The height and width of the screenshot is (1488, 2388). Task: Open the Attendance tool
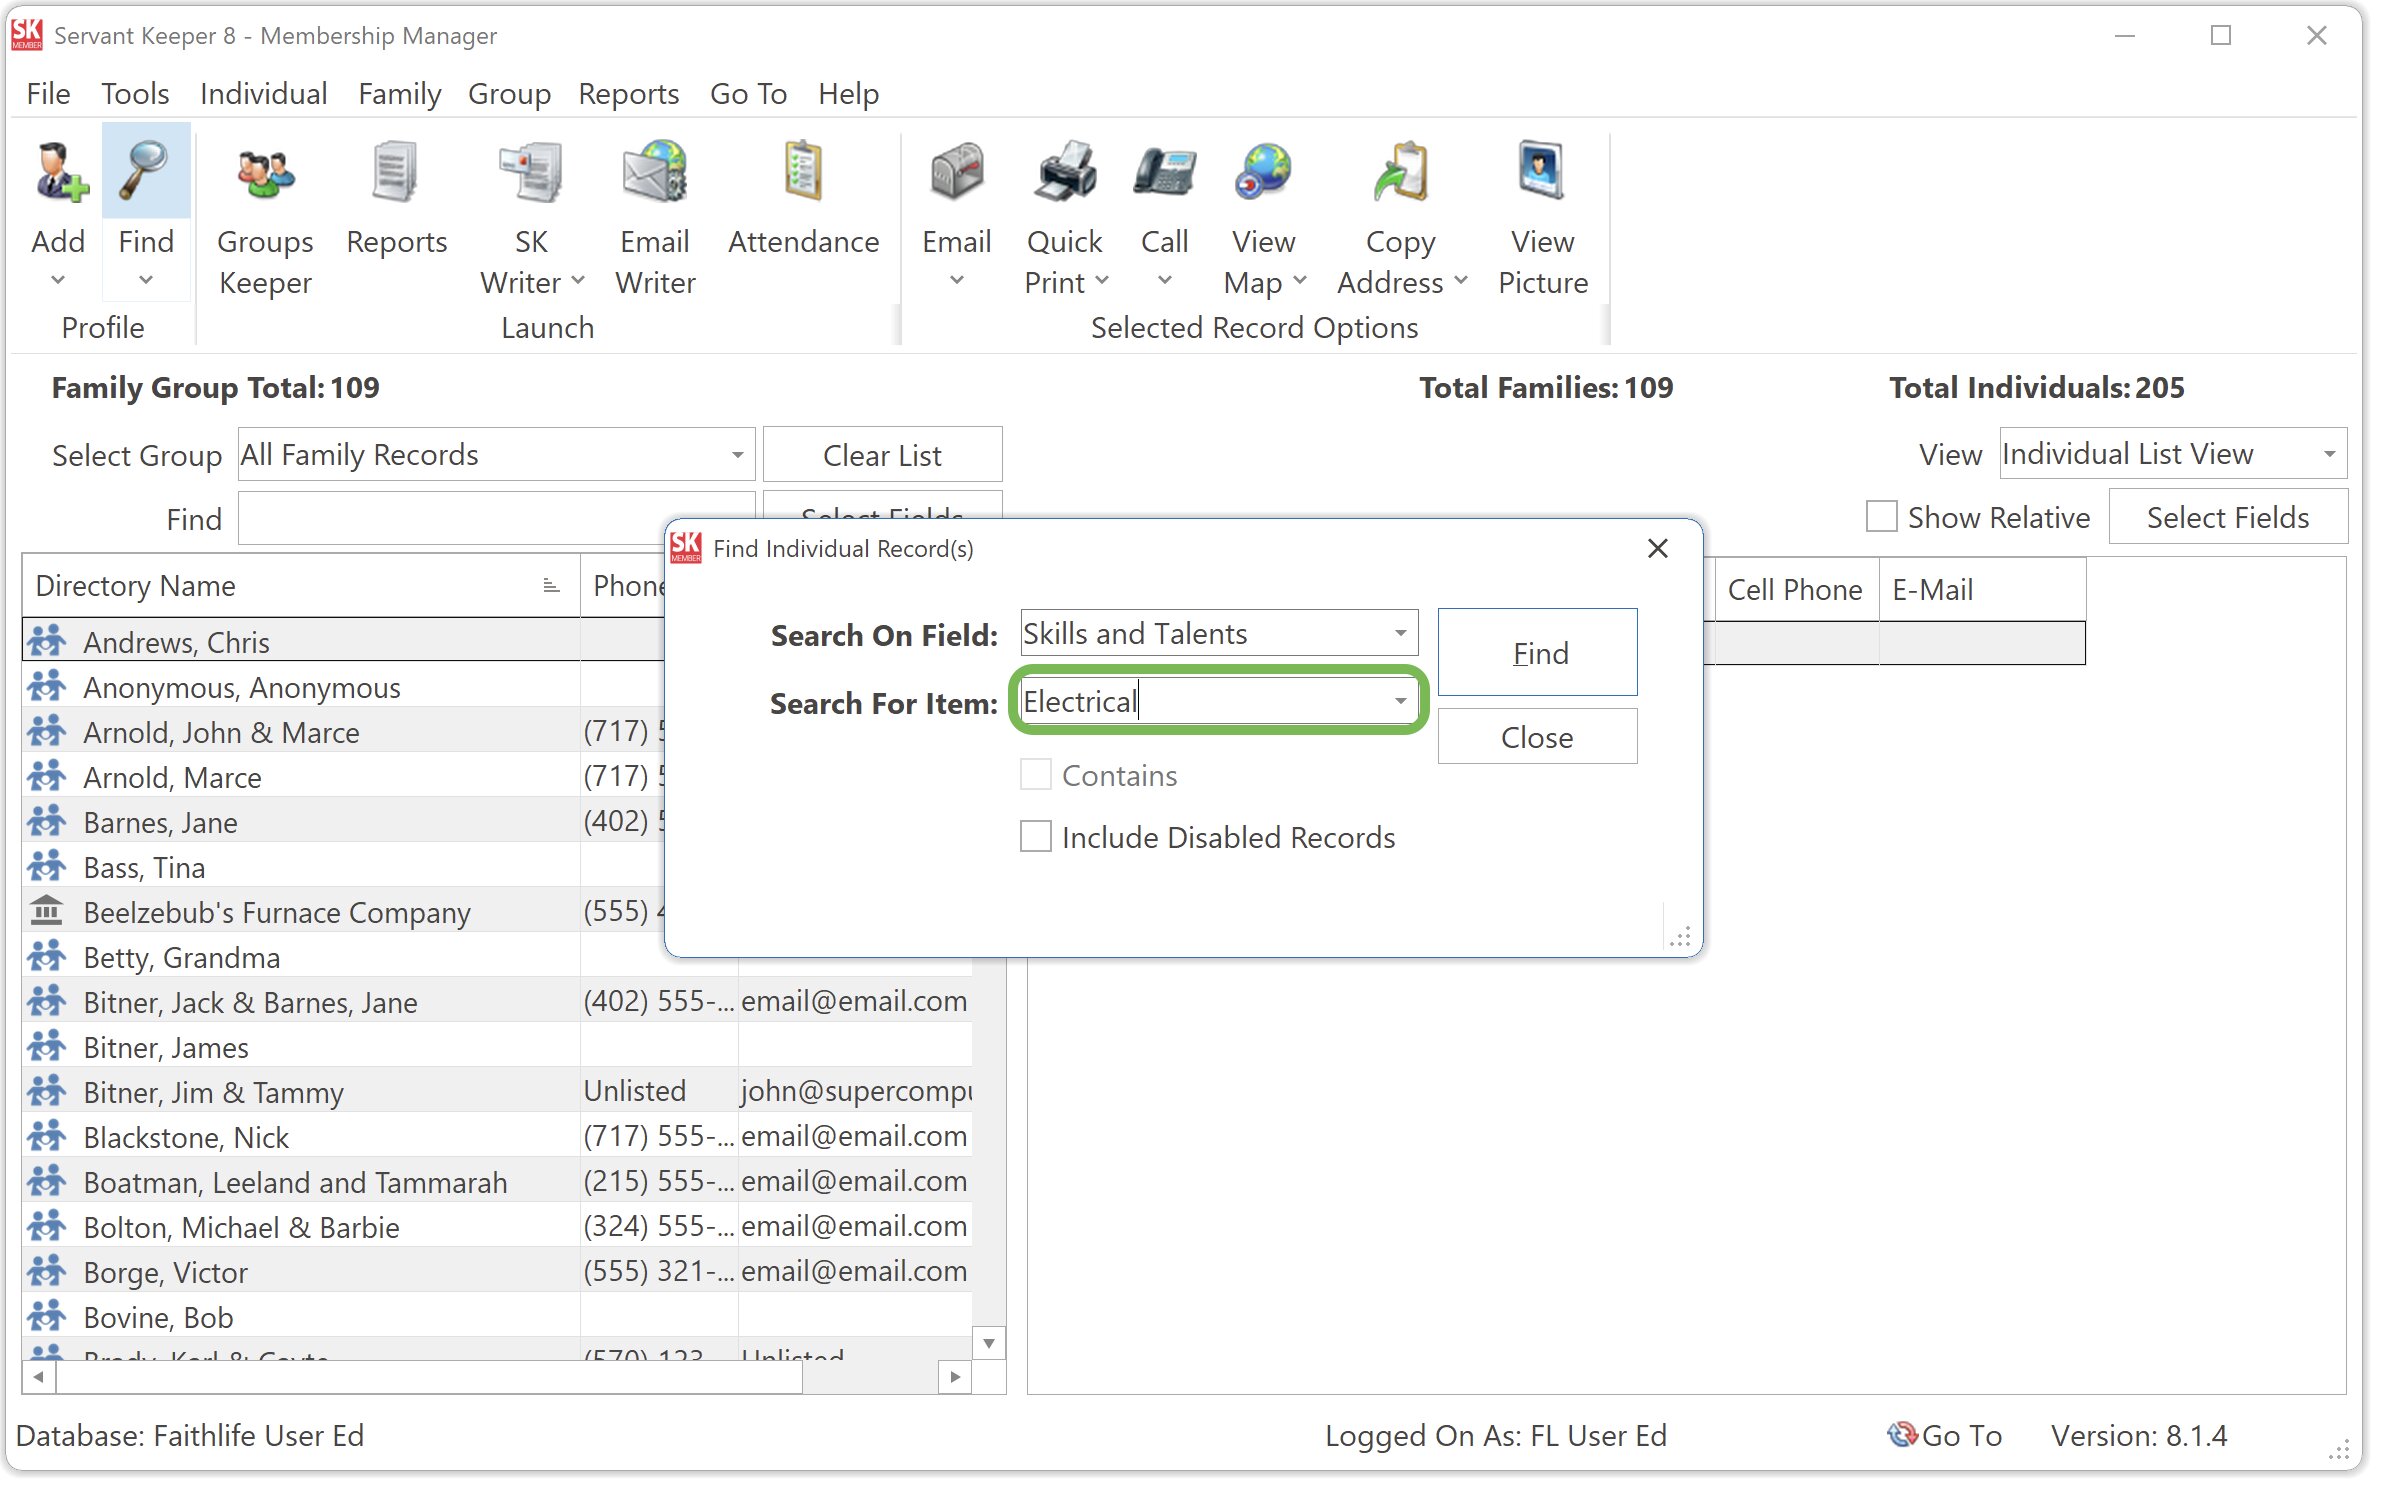point(803,195)
